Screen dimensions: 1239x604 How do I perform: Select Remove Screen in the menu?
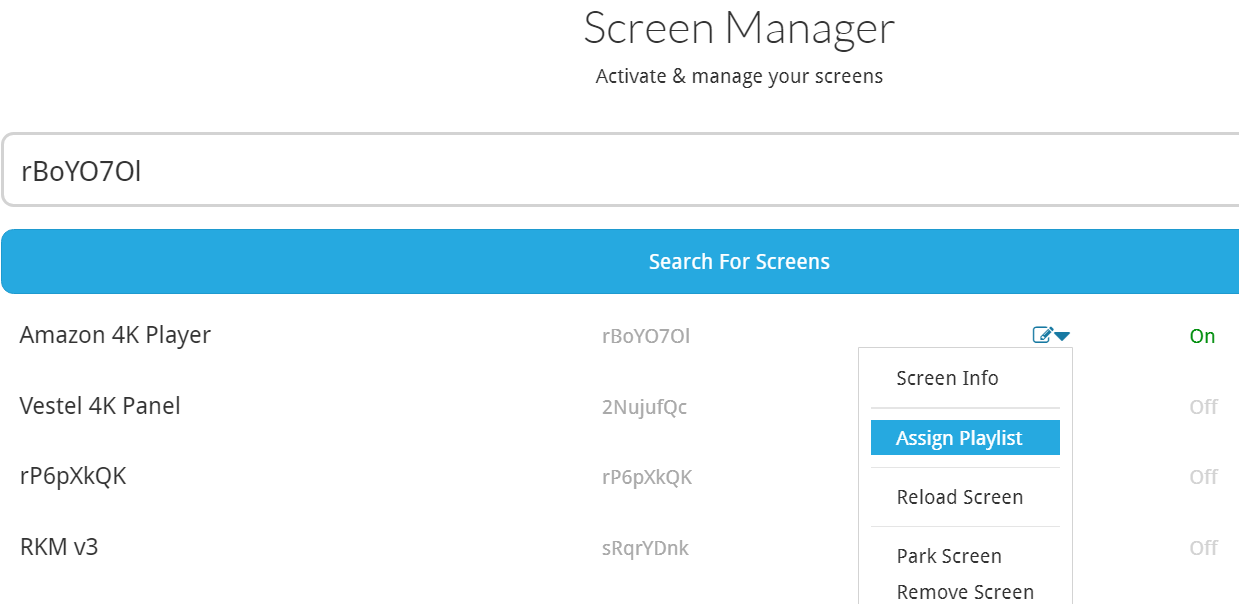point(964,592)
